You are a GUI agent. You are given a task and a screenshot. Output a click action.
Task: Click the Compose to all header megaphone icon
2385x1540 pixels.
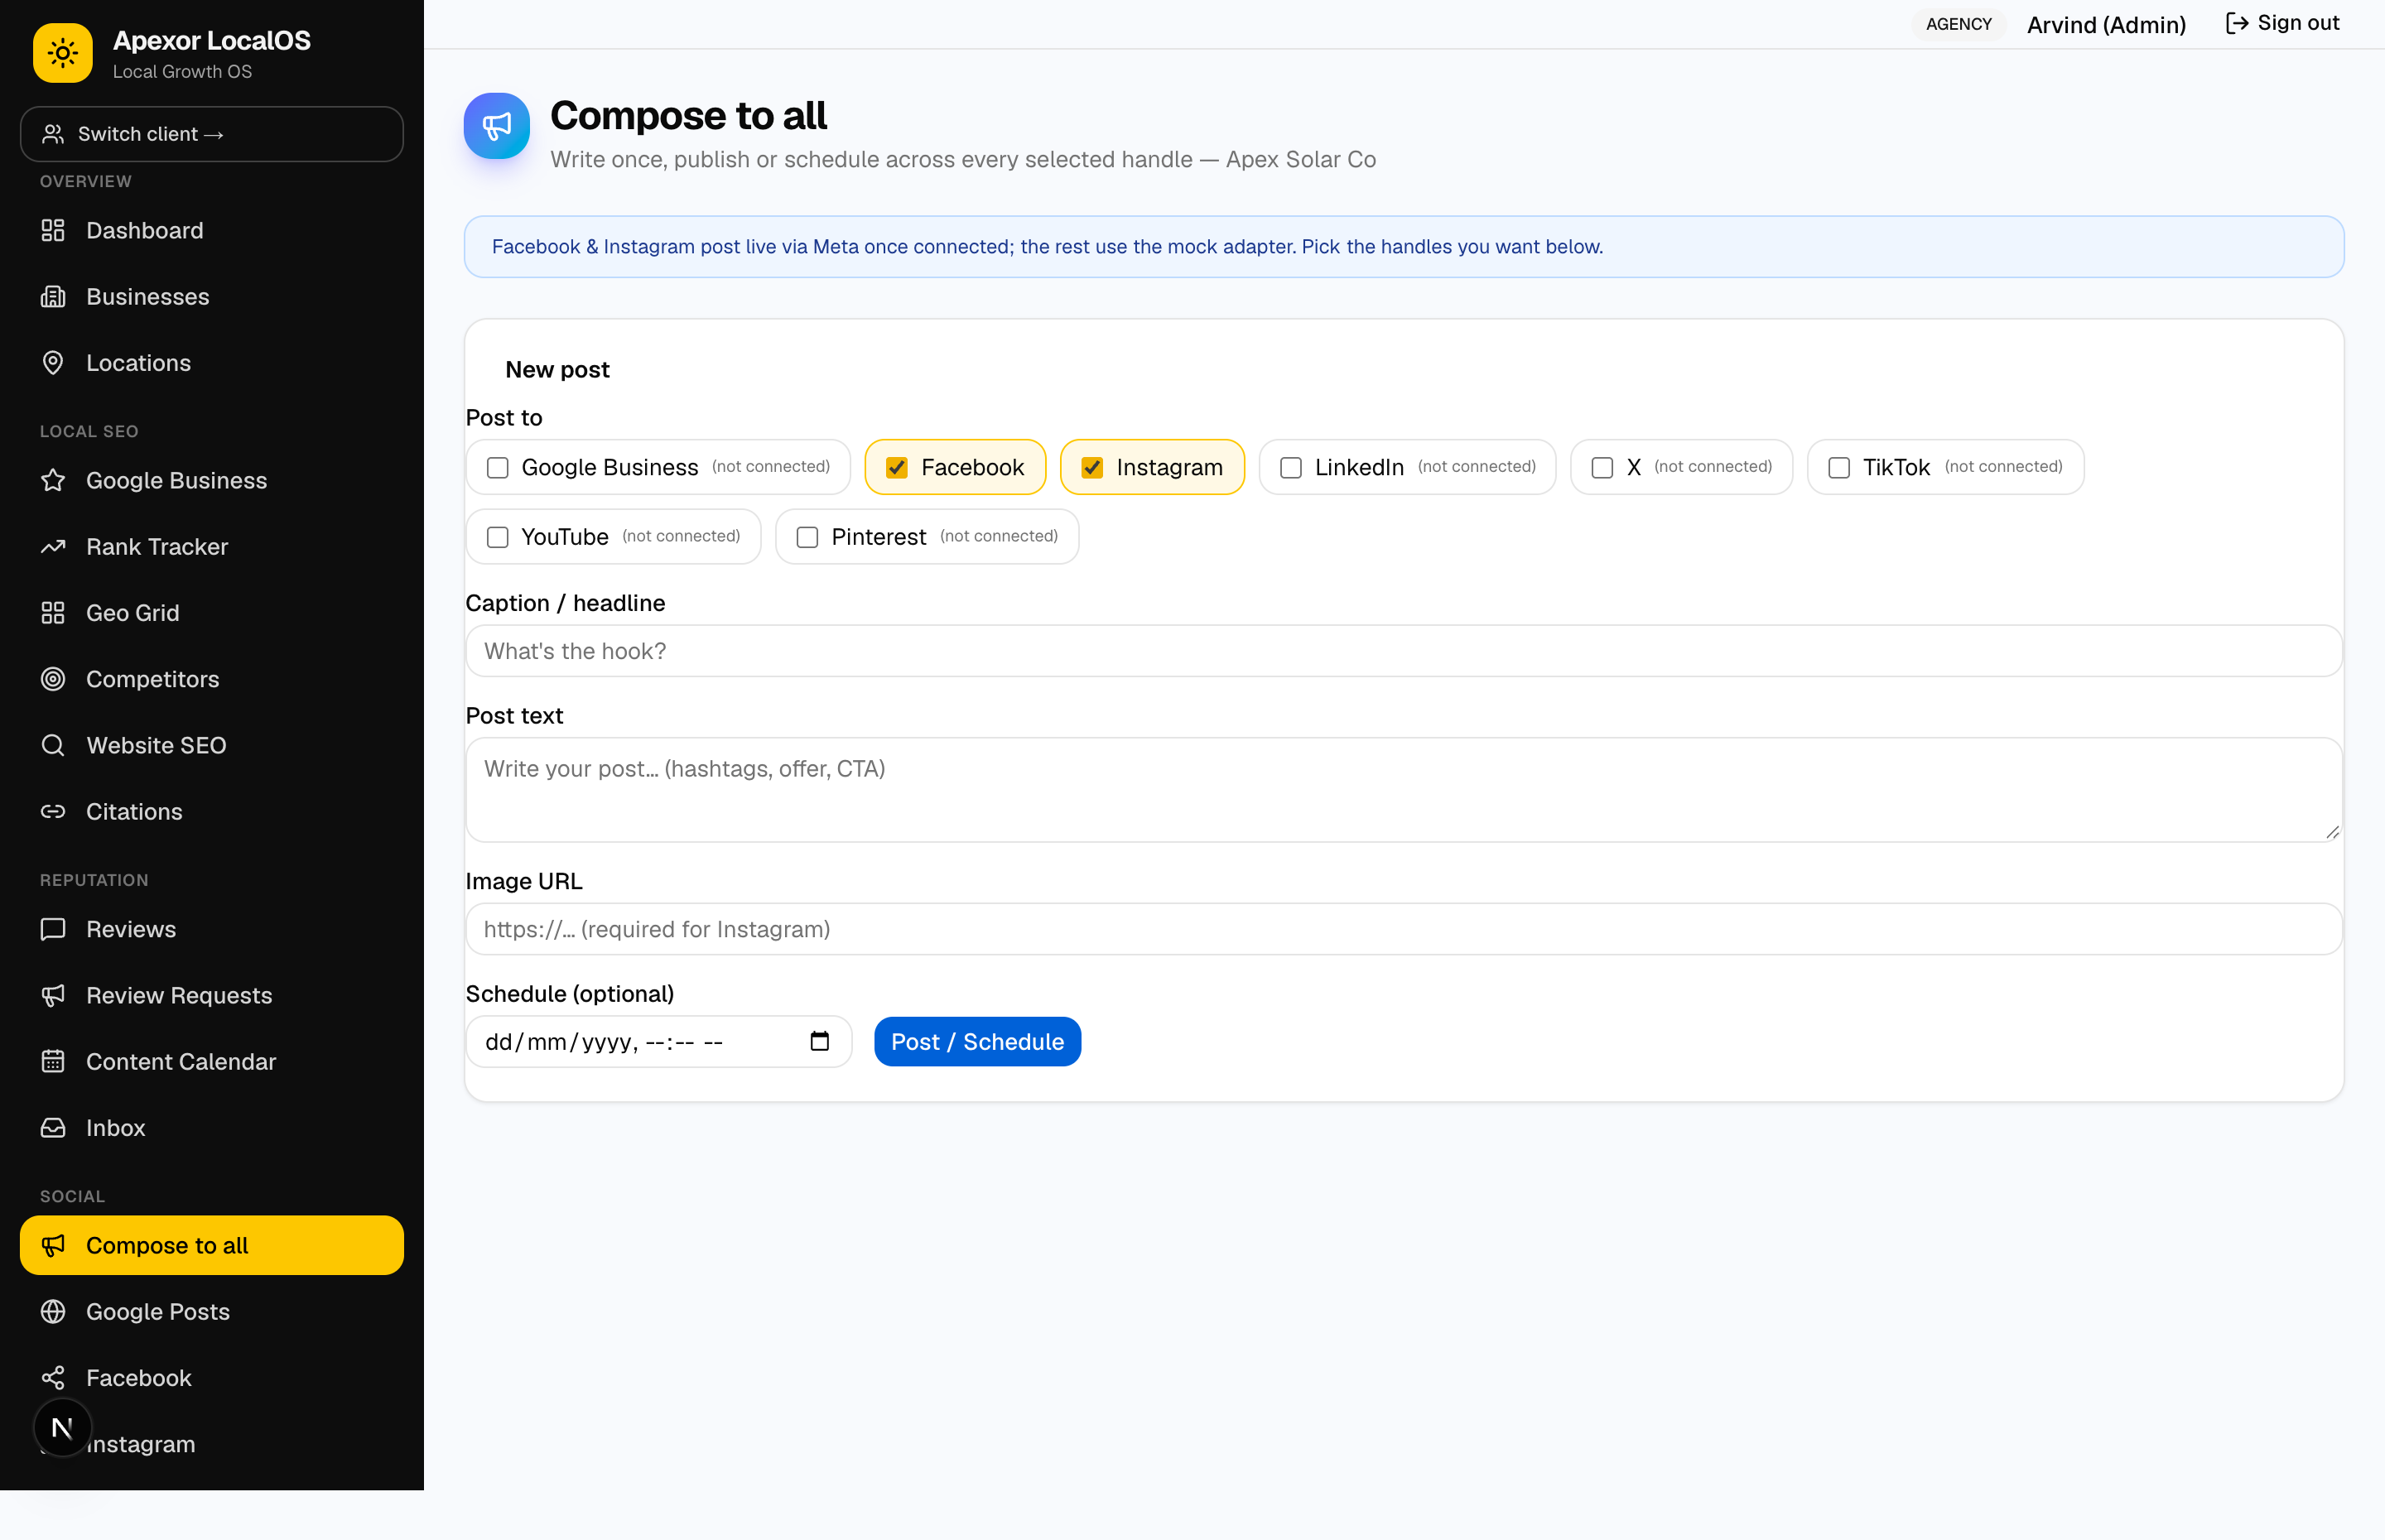point(497,126)
